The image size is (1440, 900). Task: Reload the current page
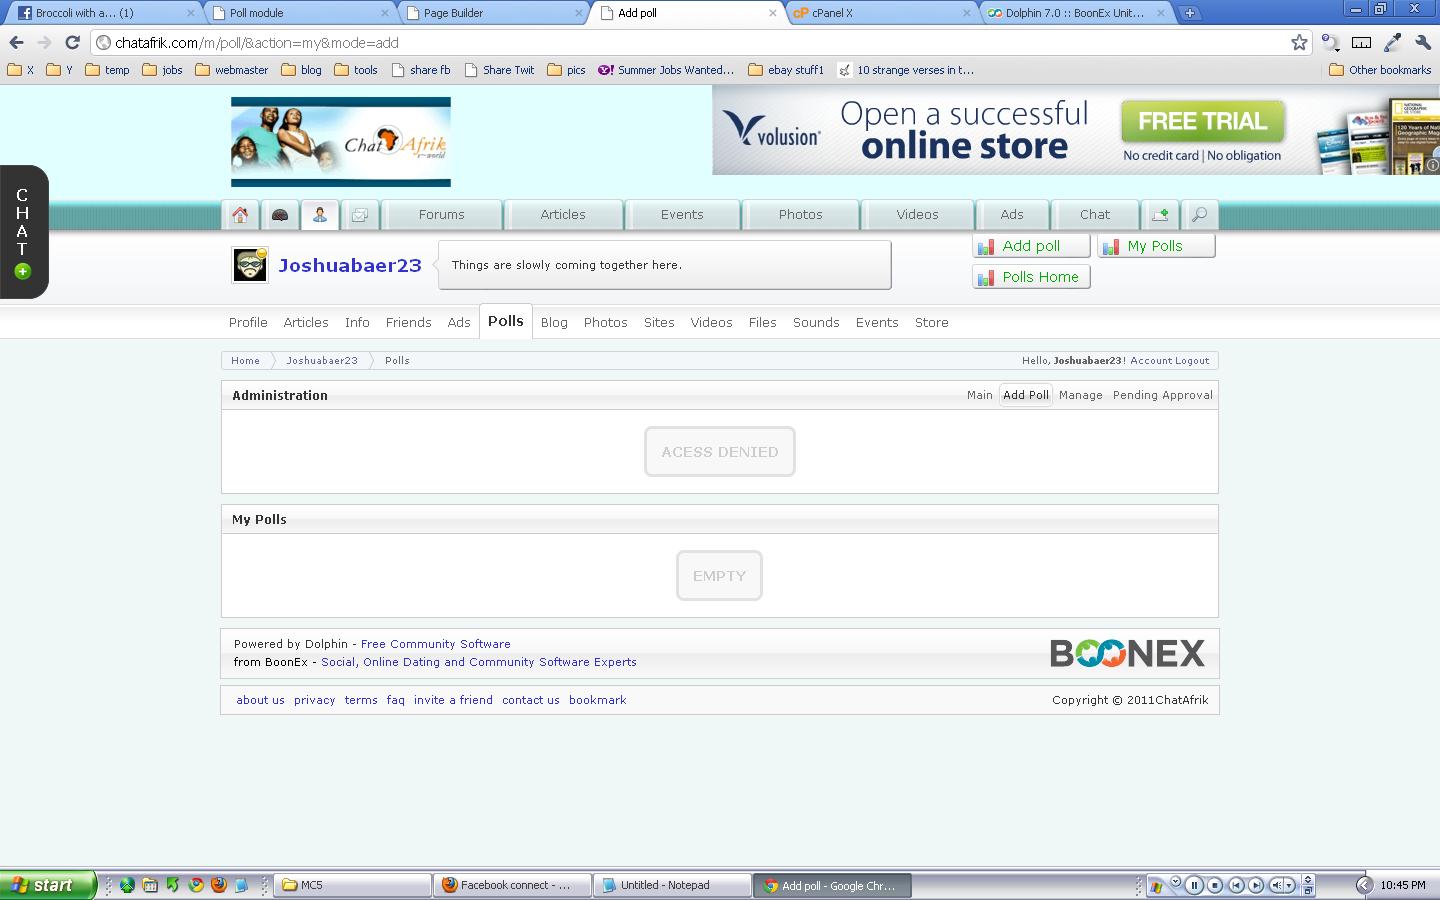pyautogui.click(x=72, y=43)
